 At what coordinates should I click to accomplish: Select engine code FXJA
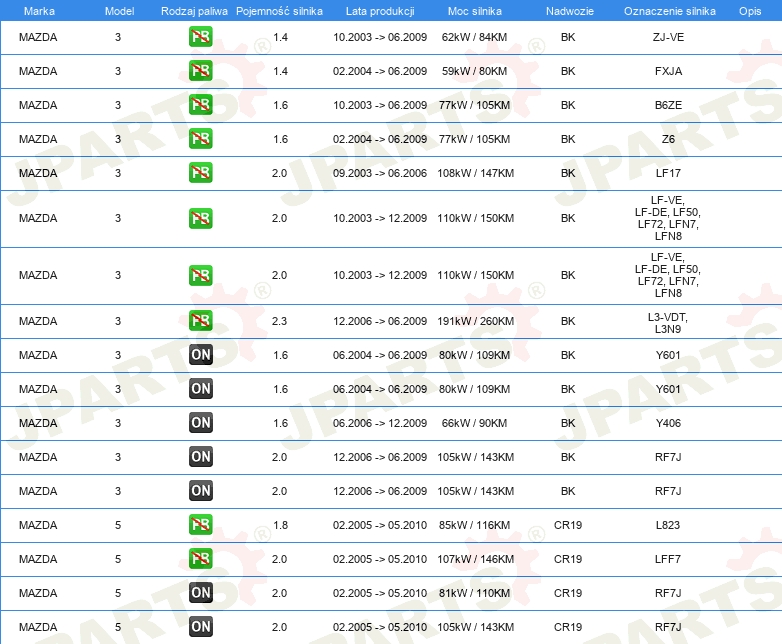[668, 71]
